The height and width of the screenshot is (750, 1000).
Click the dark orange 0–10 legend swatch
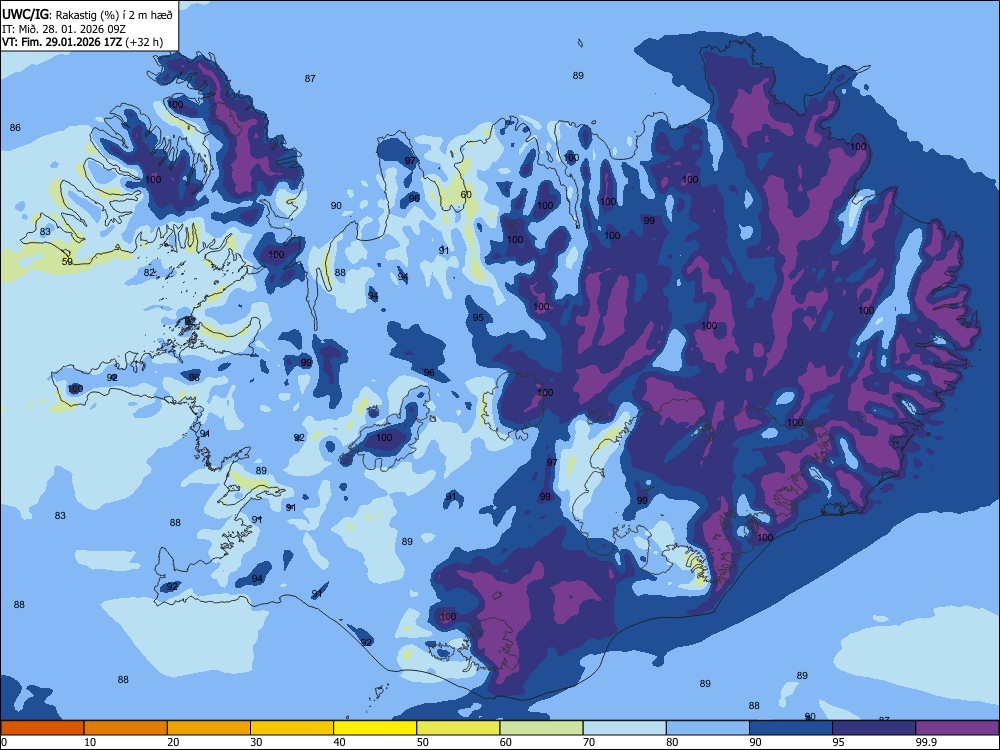(x=42, y=728)
